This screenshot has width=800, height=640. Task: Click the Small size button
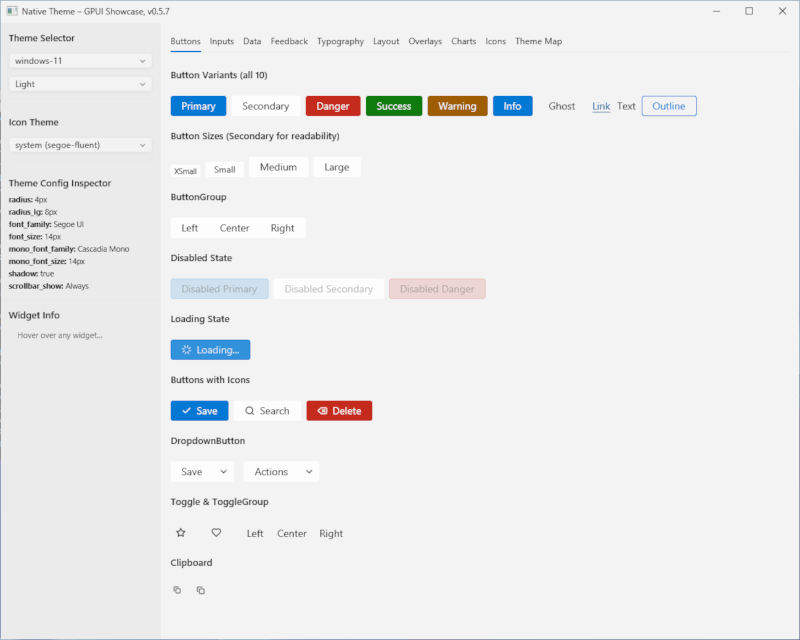coord(224,169)
